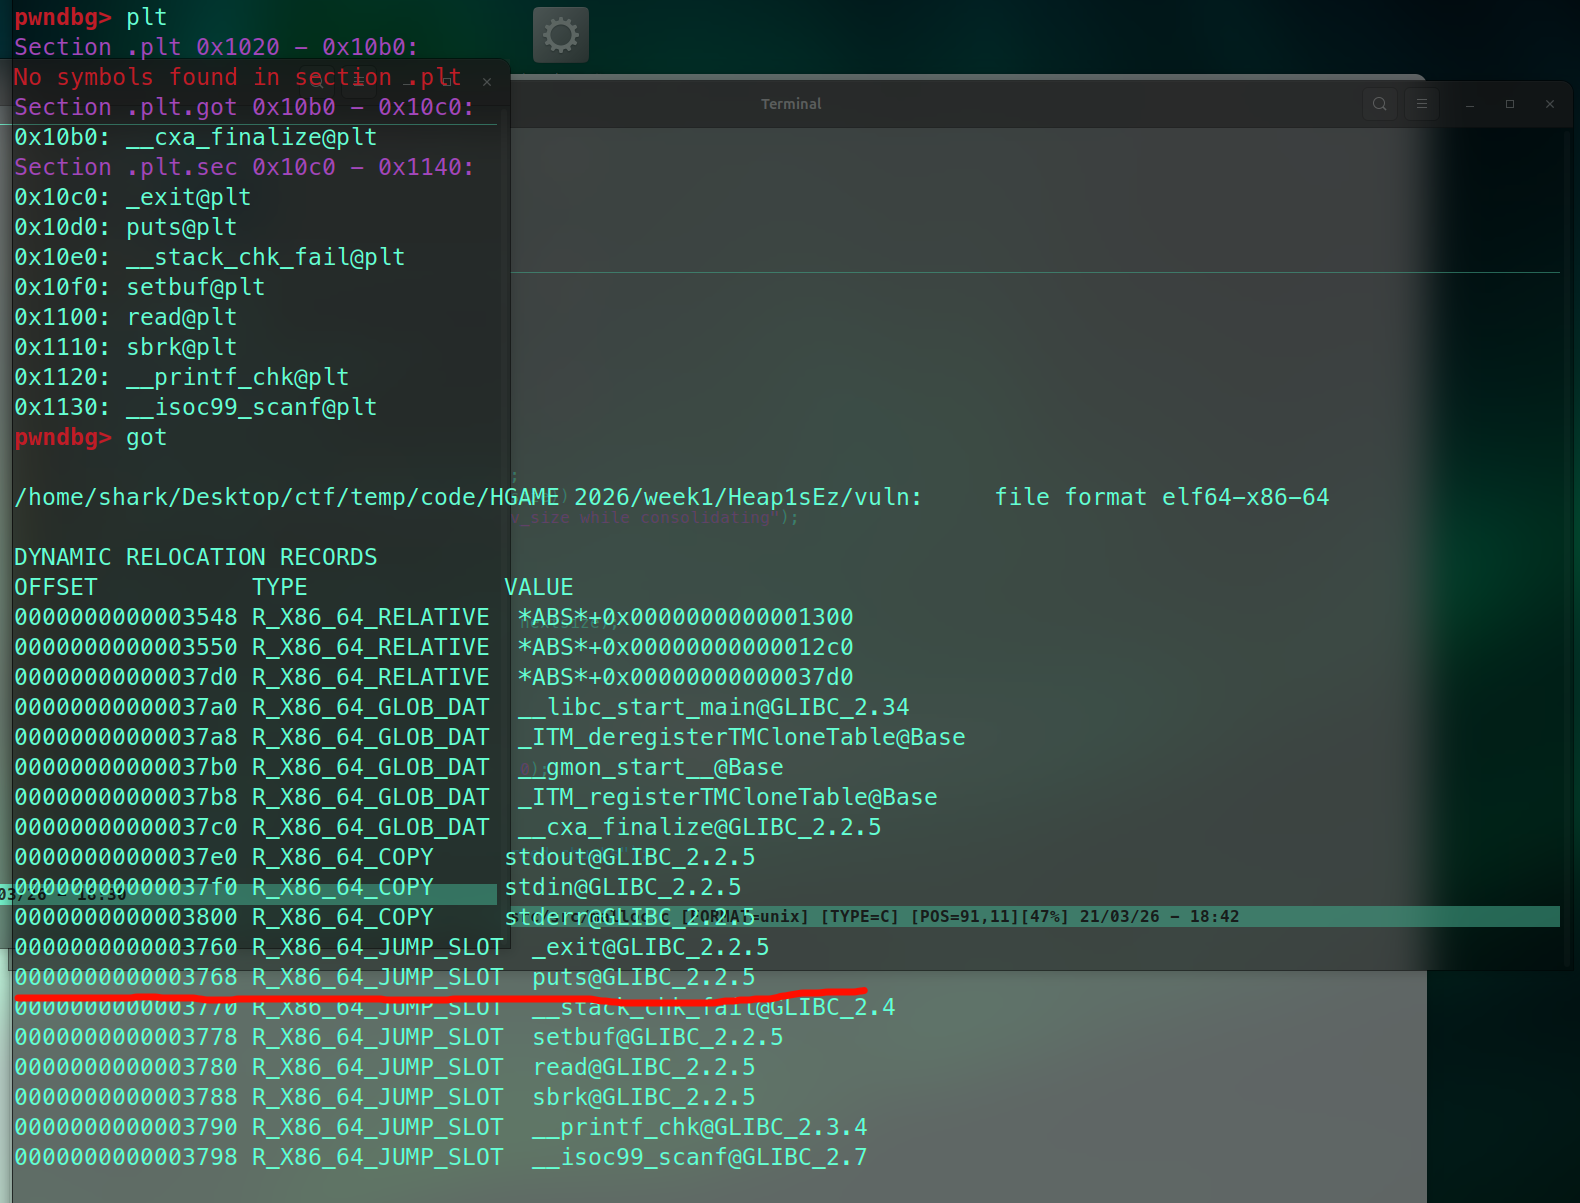Click [POS=91,11][47%] in the status line
This screenshot has height=1203, width=1580.
click(x=989, y=917)
